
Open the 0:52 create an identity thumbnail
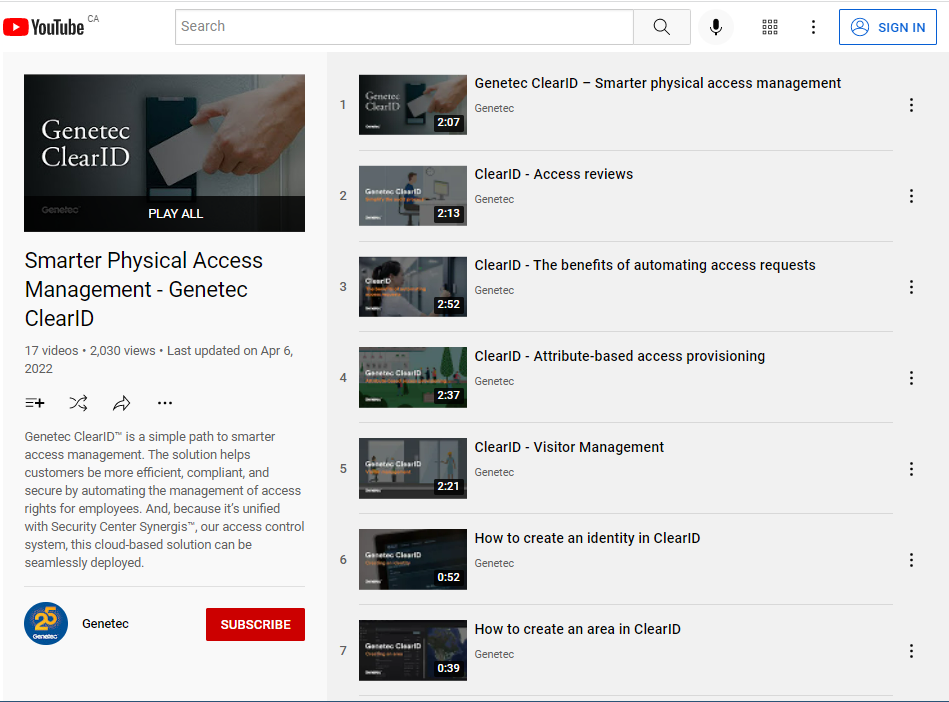[413, 559]
